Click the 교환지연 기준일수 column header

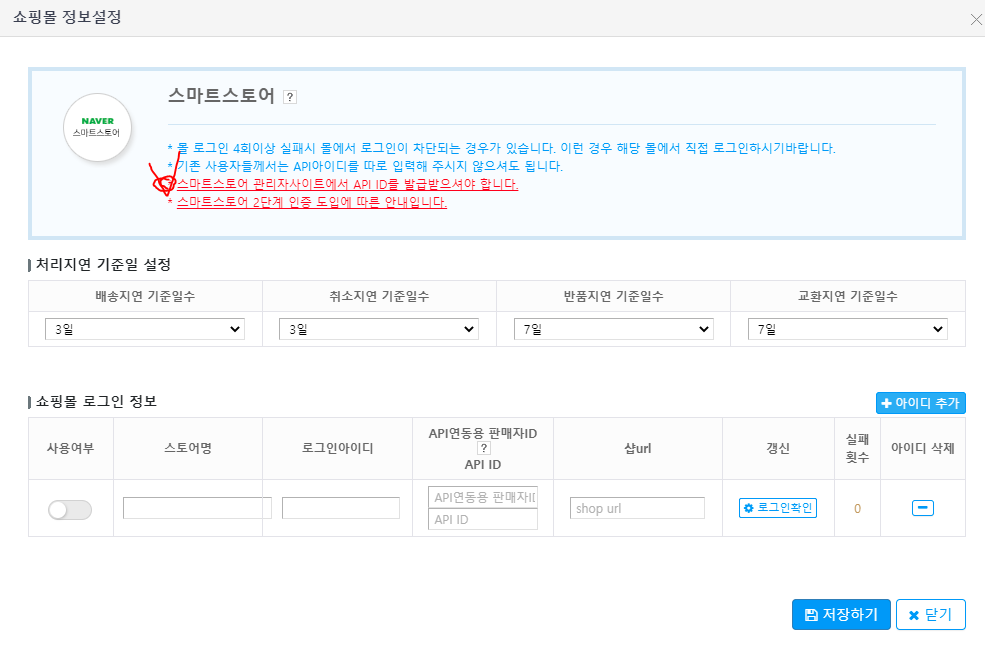[847, 296]
